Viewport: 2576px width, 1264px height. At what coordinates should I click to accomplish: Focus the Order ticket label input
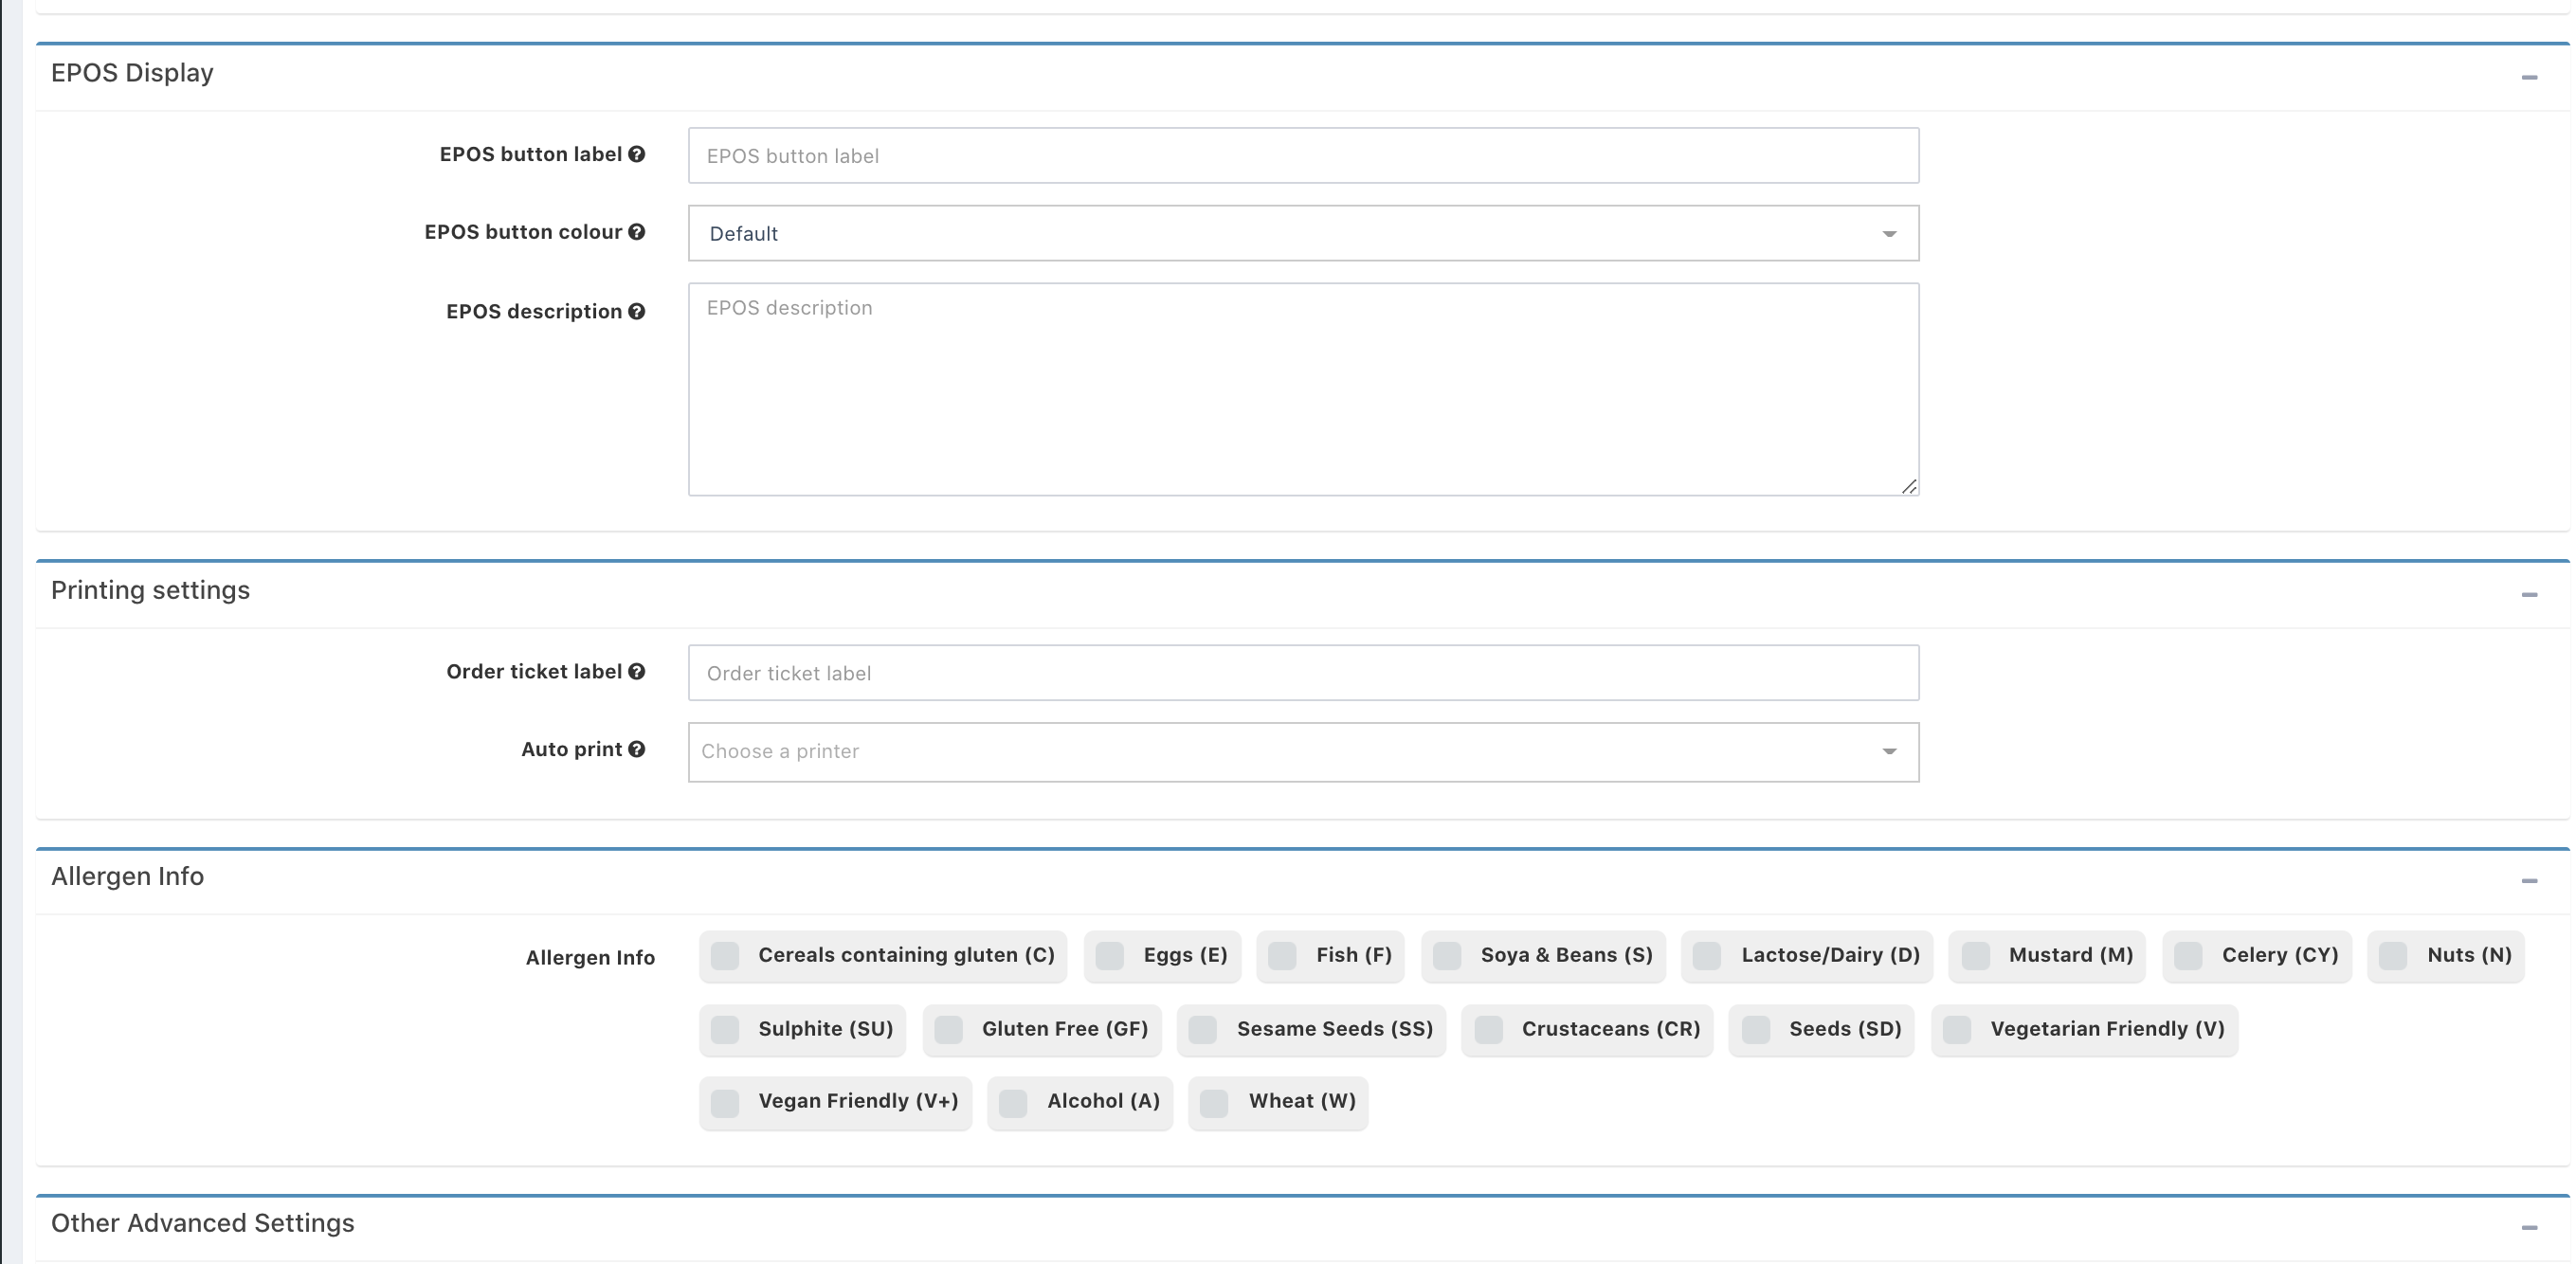pos(1303,673)
